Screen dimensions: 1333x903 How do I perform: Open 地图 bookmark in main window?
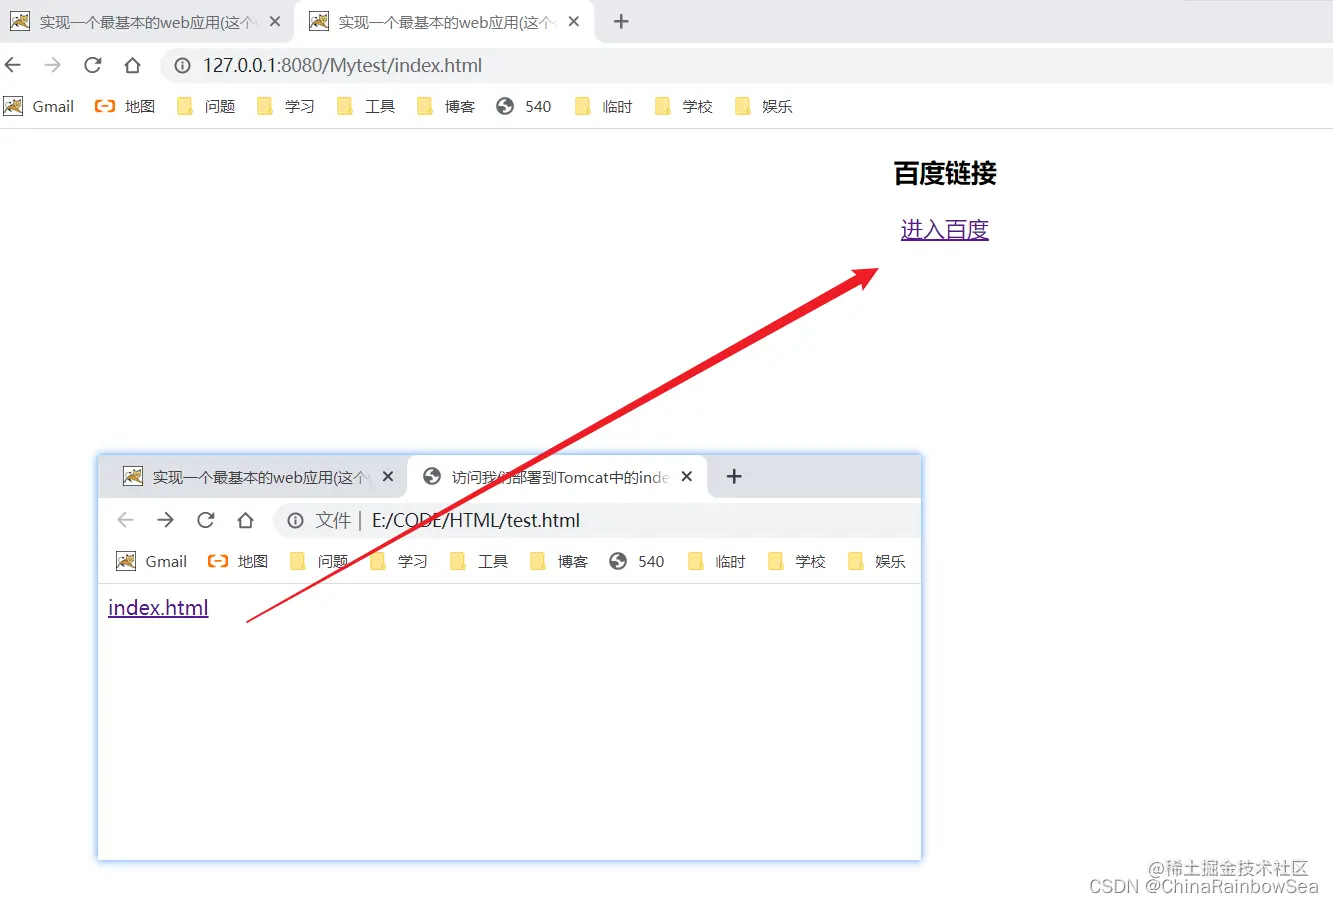click(125, 106)
